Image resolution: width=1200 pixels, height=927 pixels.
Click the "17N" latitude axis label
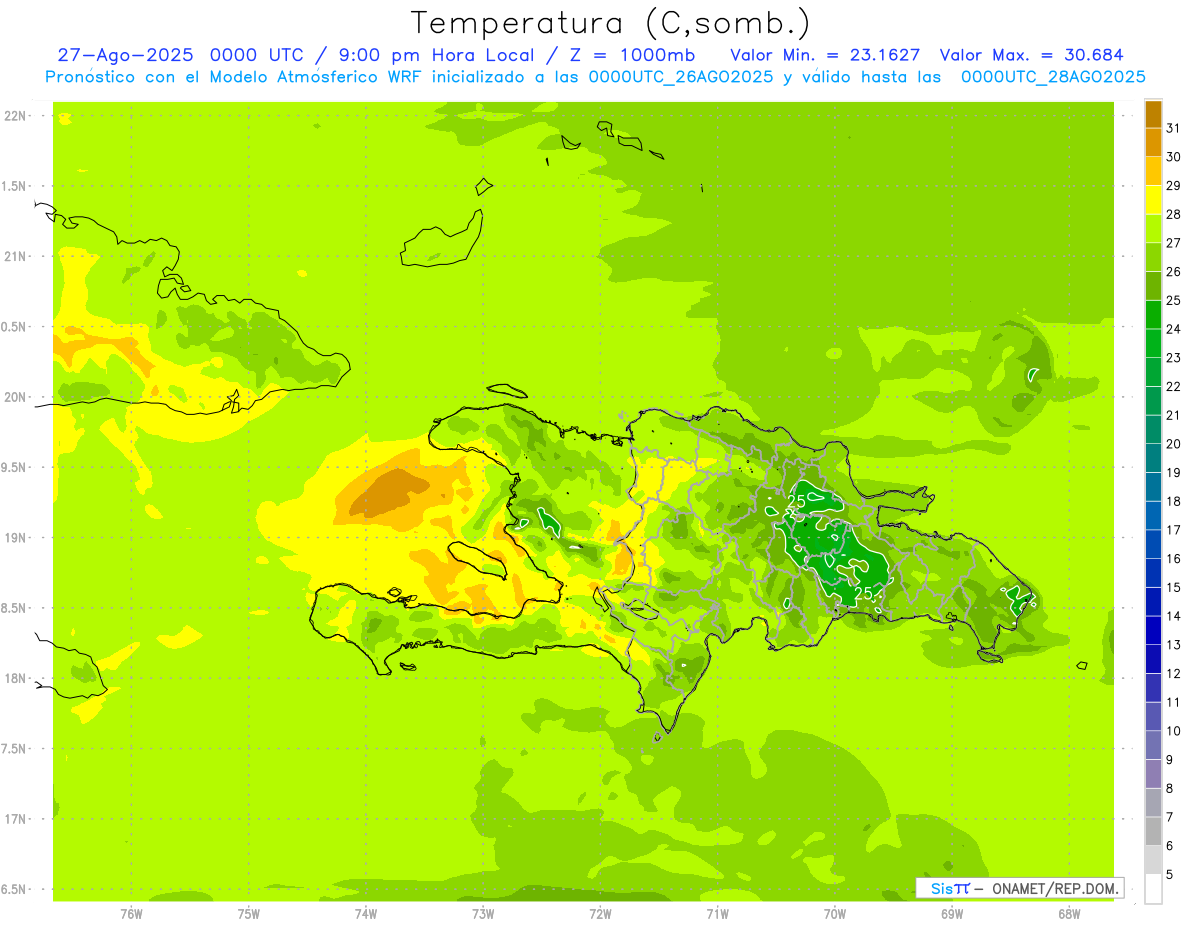pyautogui.click(x=16, y=819)
